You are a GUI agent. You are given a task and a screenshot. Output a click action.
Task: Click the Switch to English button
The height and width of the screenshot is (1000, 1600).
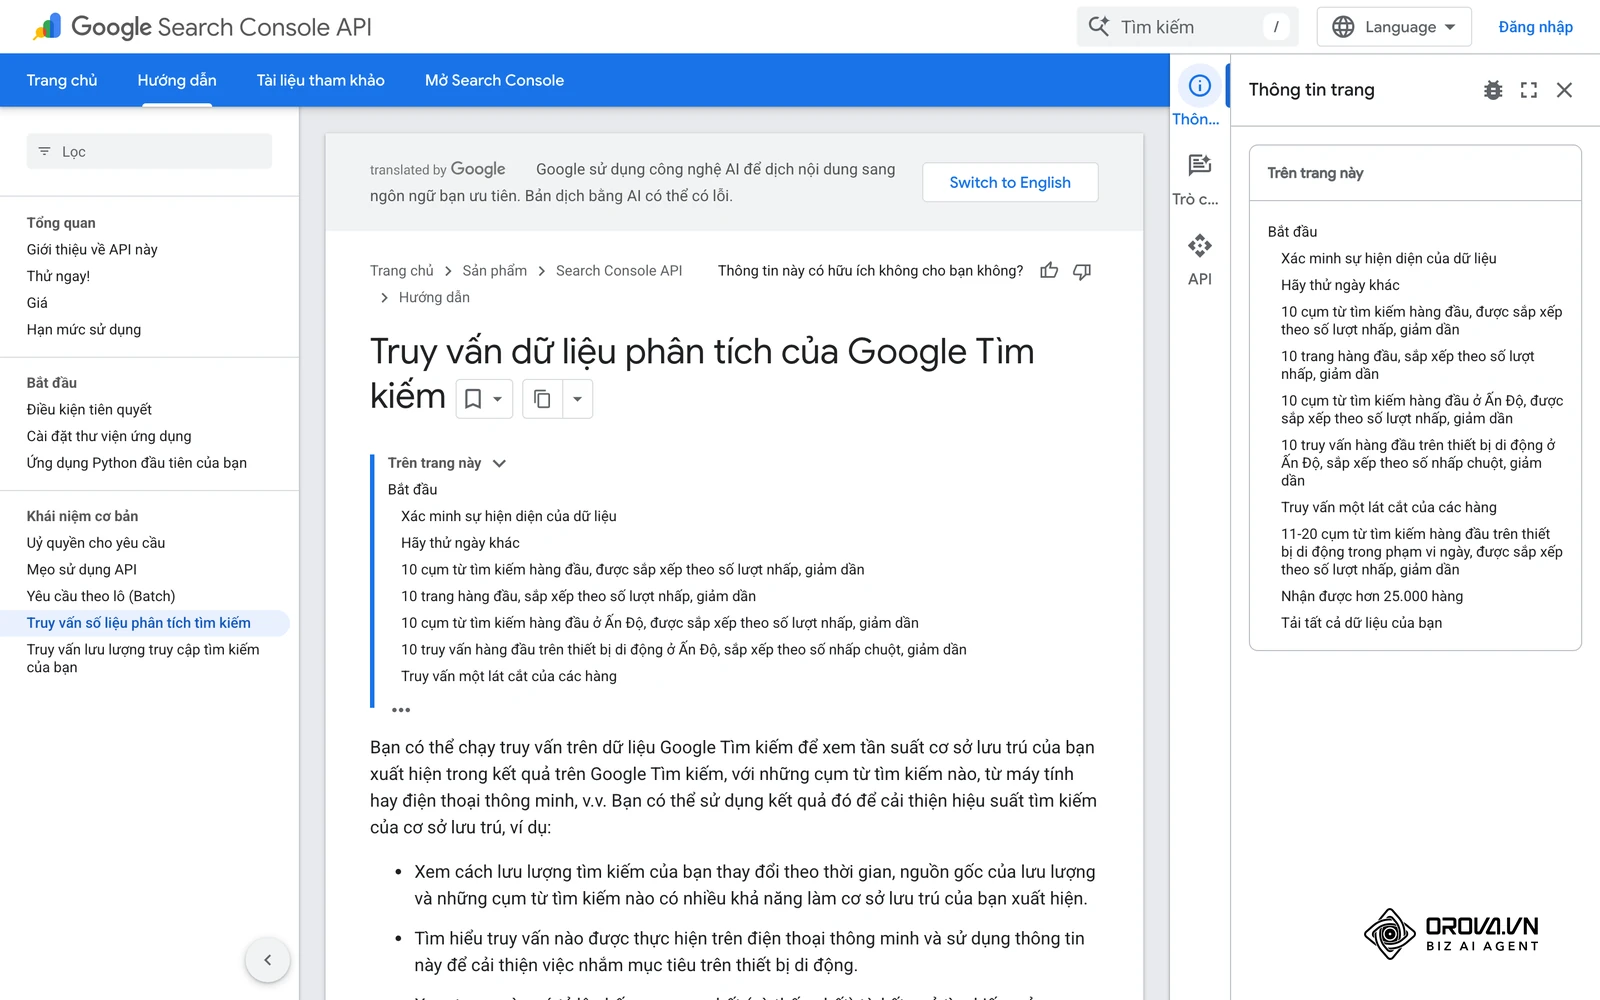pos(1010,182)
